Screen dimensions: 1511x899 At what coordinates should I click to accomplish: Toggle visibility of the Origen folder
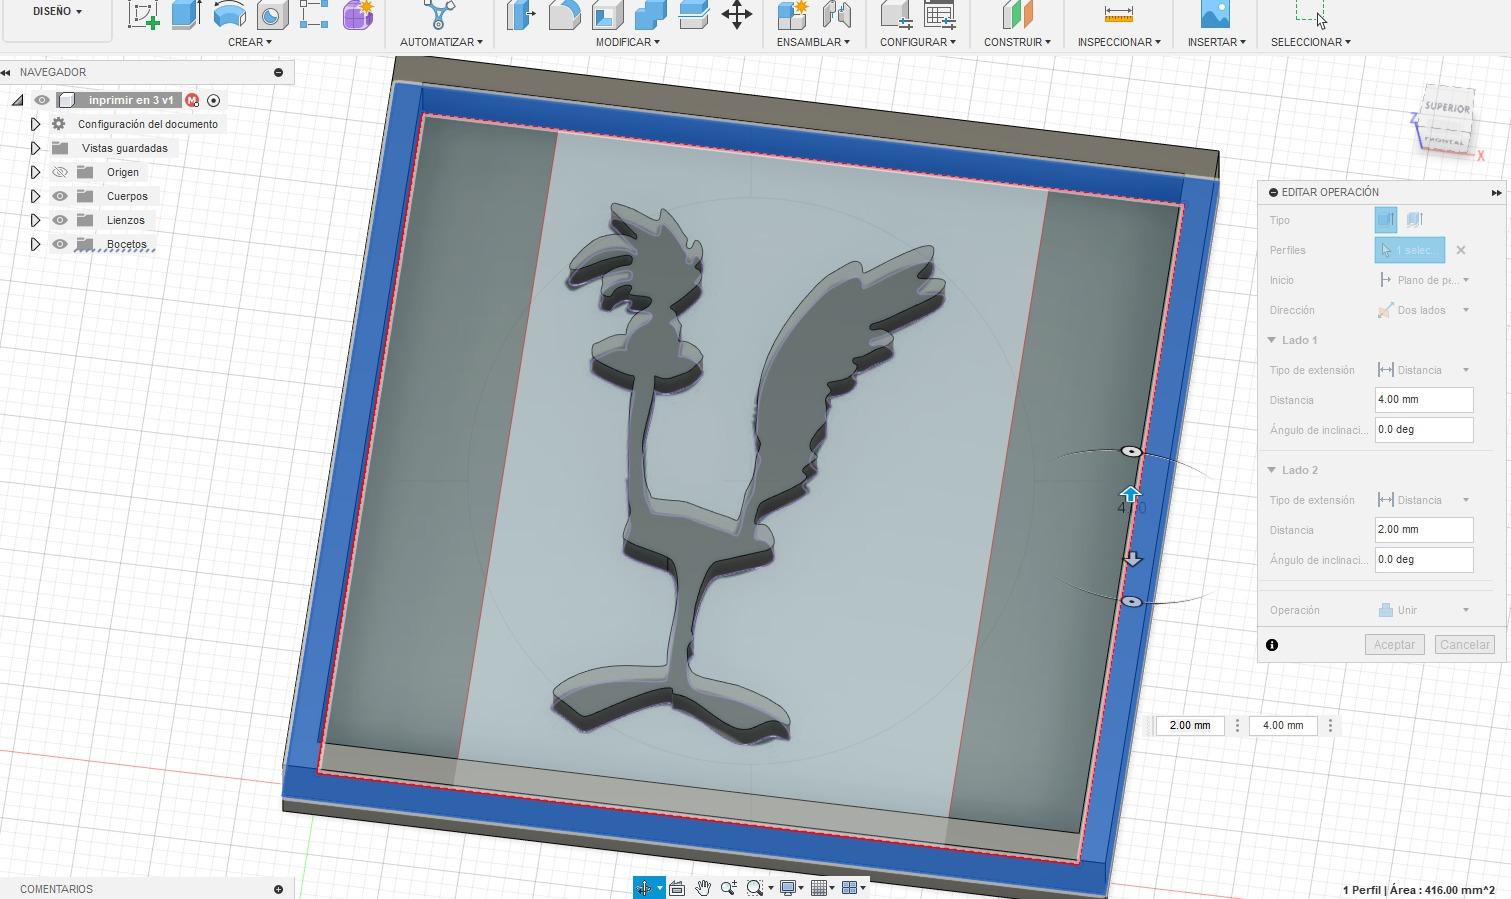tap(60, 172)
